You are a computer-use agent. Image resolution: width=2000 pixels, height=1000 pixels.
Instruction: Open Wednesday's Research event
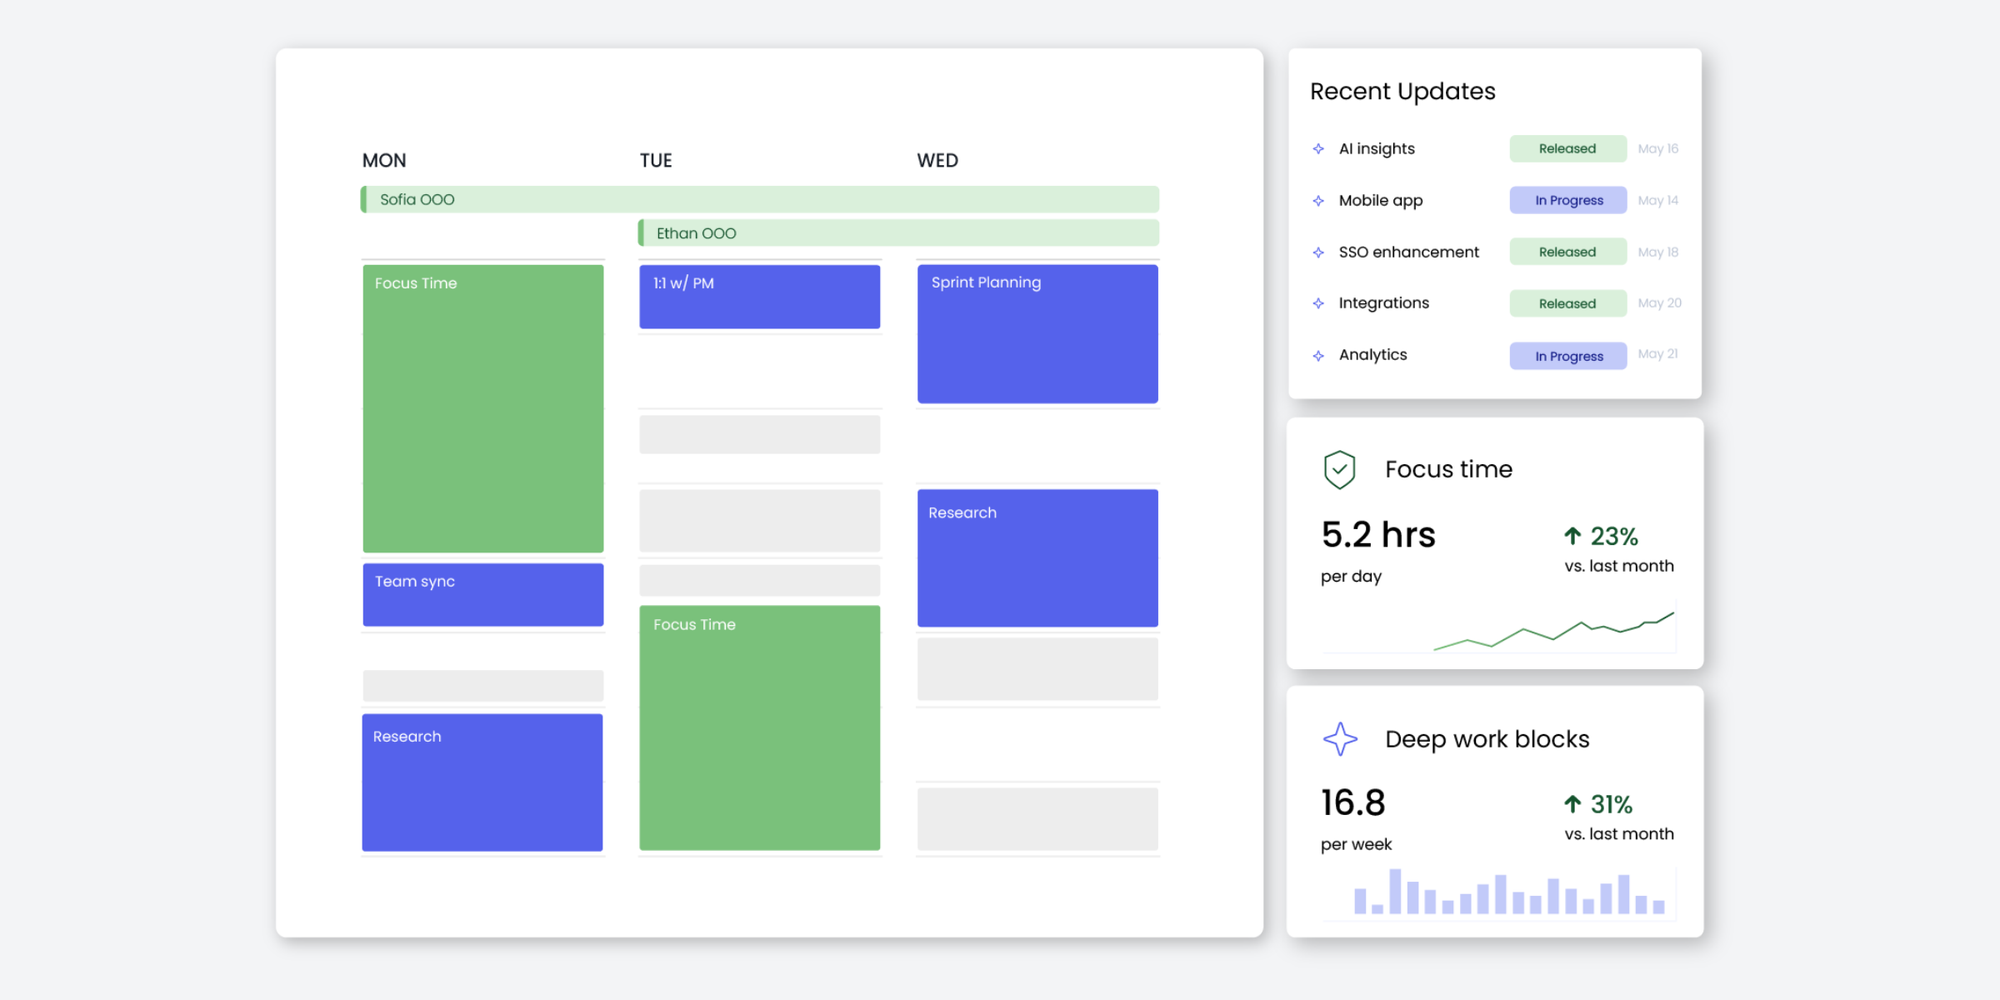point(1038,558)
